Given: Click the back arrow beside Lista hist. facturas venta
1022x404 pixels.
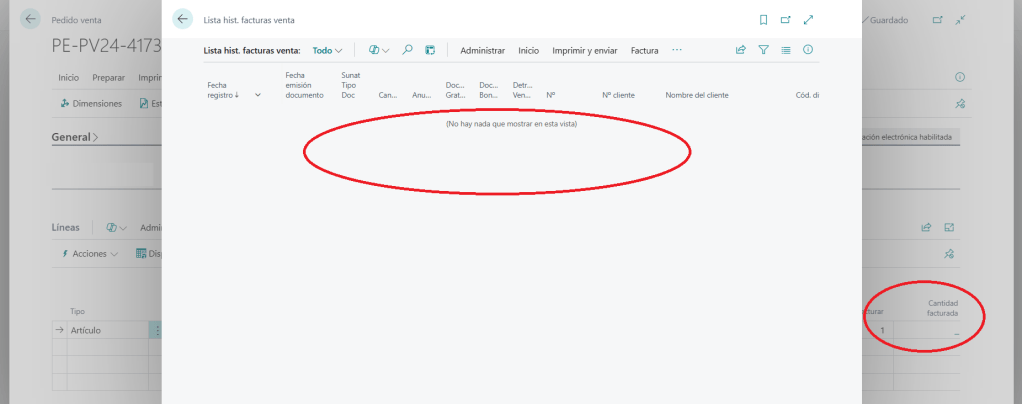Looking at the screenshot, I should point(182,19).
